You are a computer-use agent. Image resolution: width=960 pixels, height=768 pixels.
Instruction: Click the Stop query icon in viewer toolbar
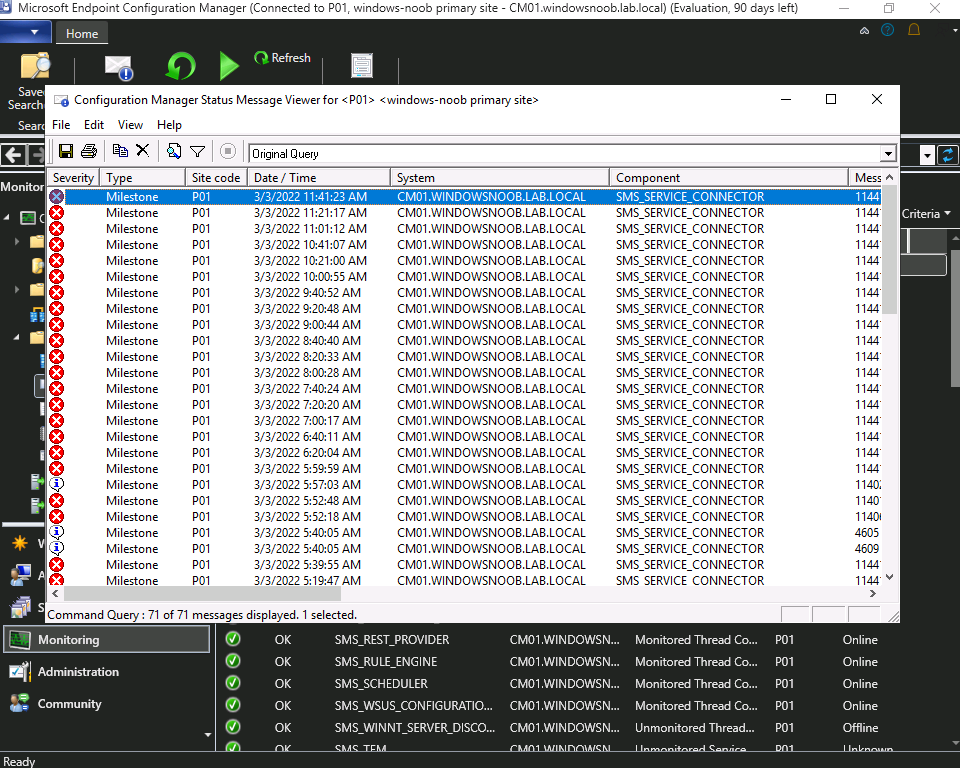(228, 151)
